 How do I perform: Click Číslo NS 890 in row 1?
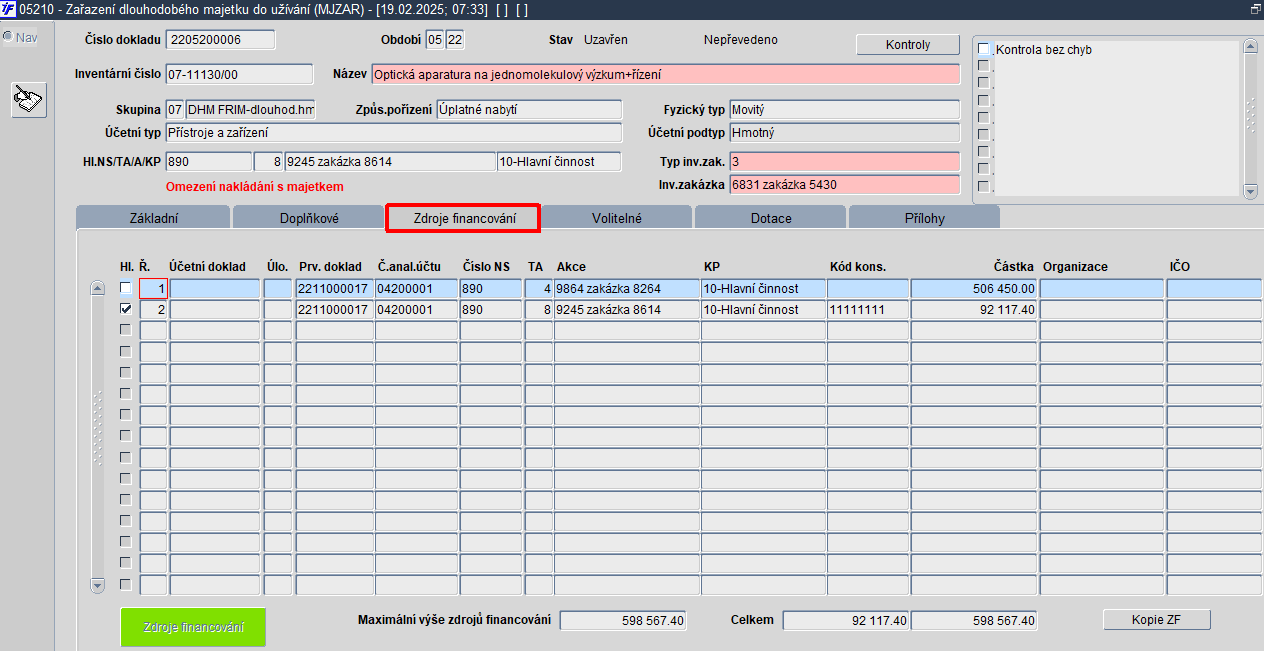[491, 289]
